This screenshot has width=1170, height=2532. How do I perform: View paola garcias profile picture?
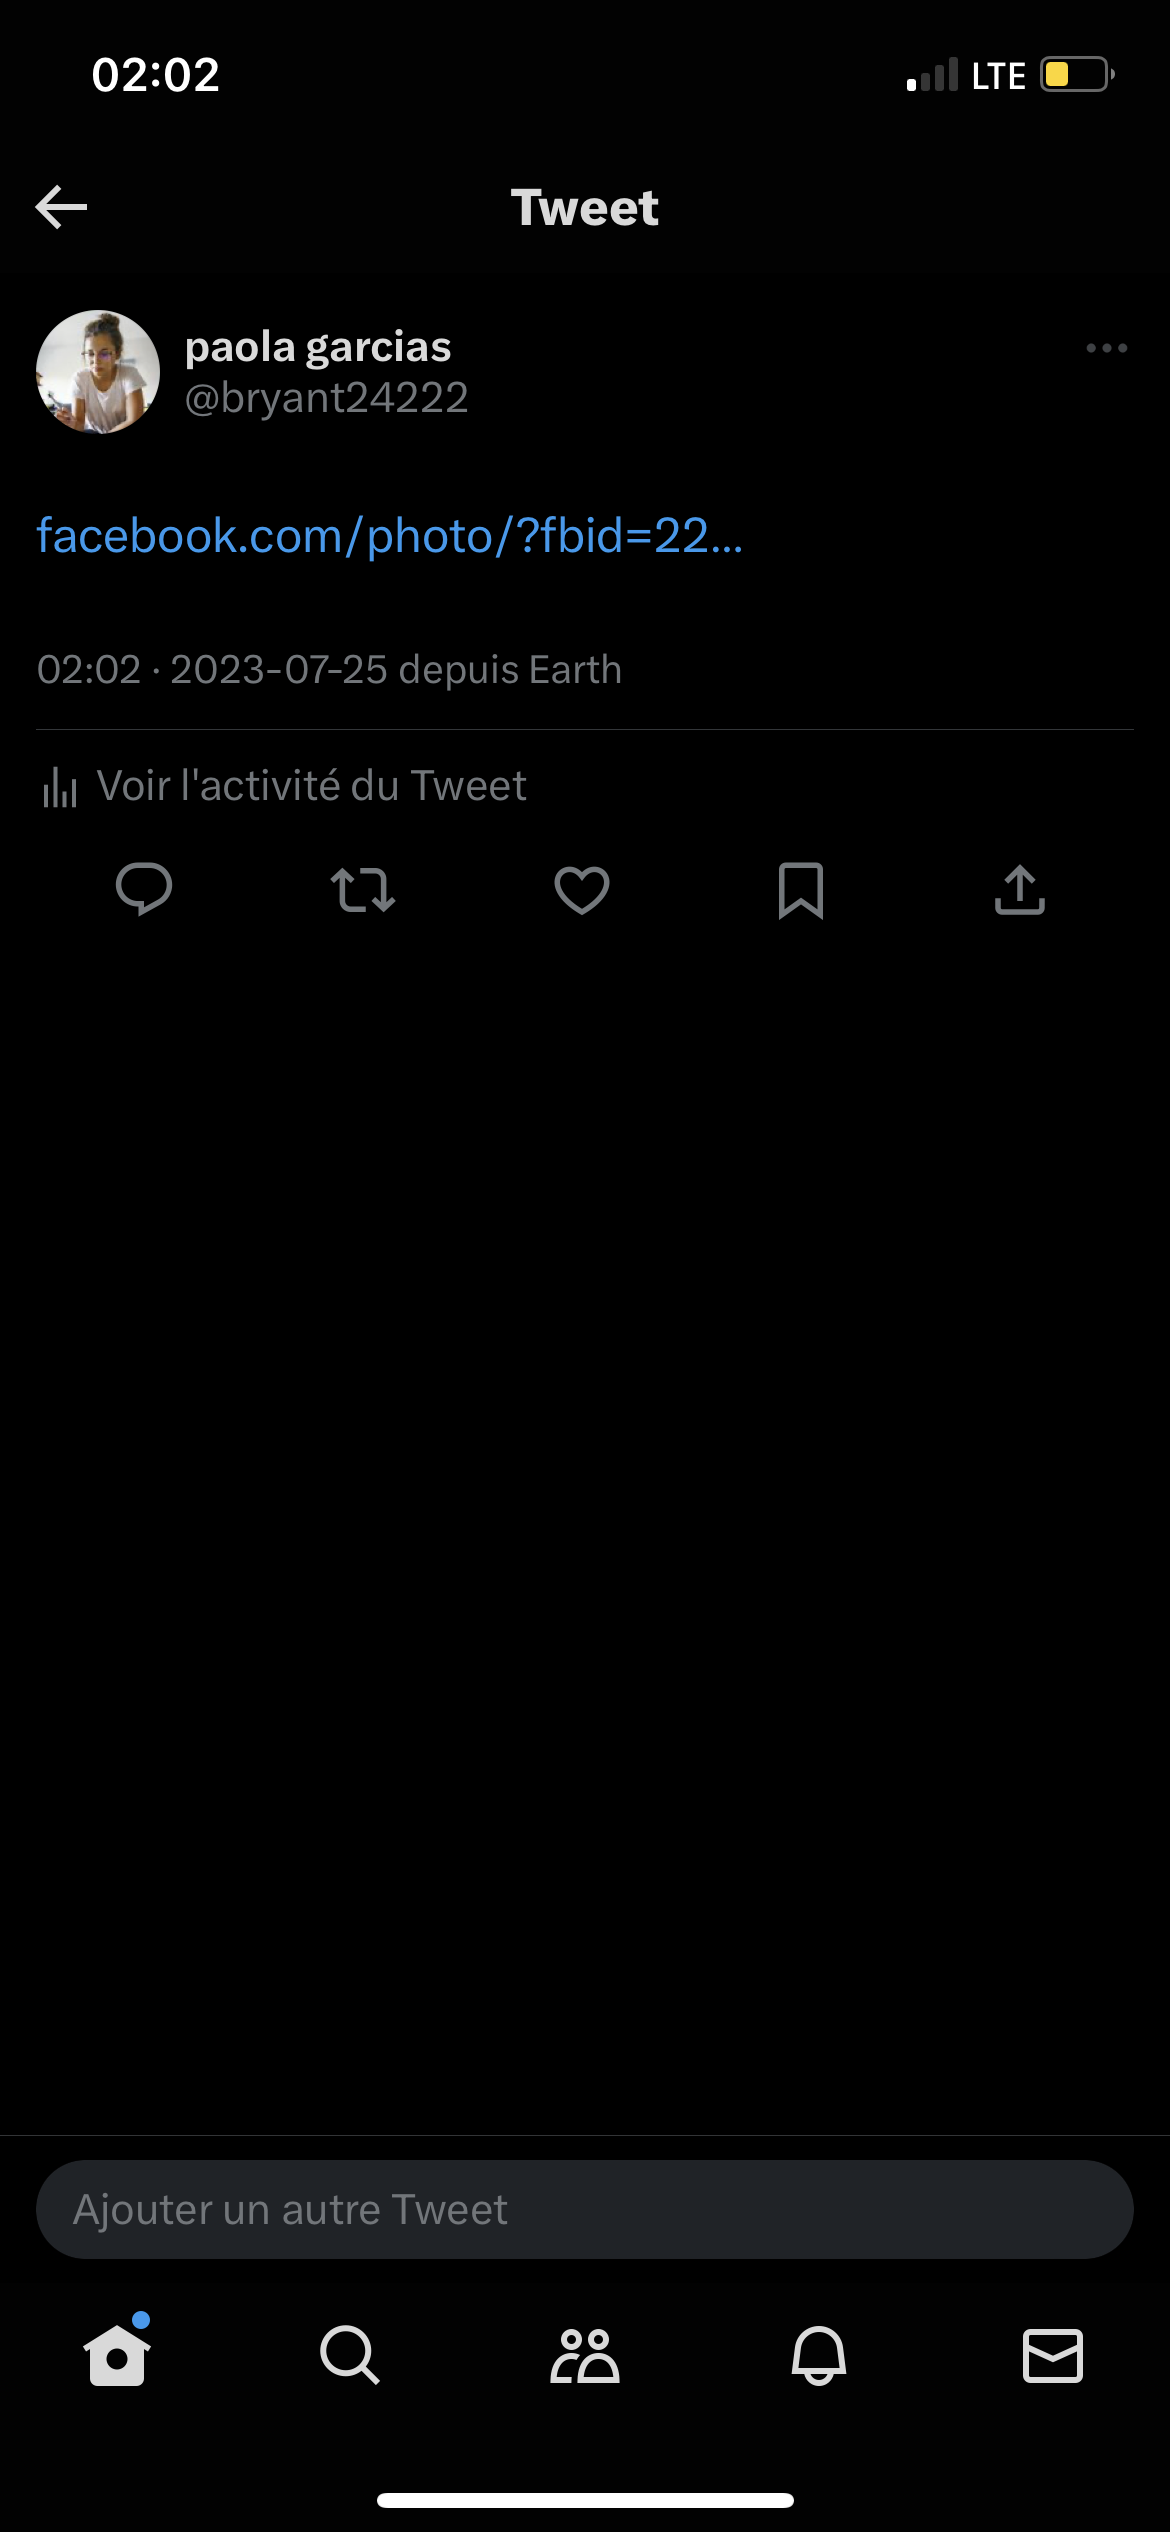click(x=98, y=372)
